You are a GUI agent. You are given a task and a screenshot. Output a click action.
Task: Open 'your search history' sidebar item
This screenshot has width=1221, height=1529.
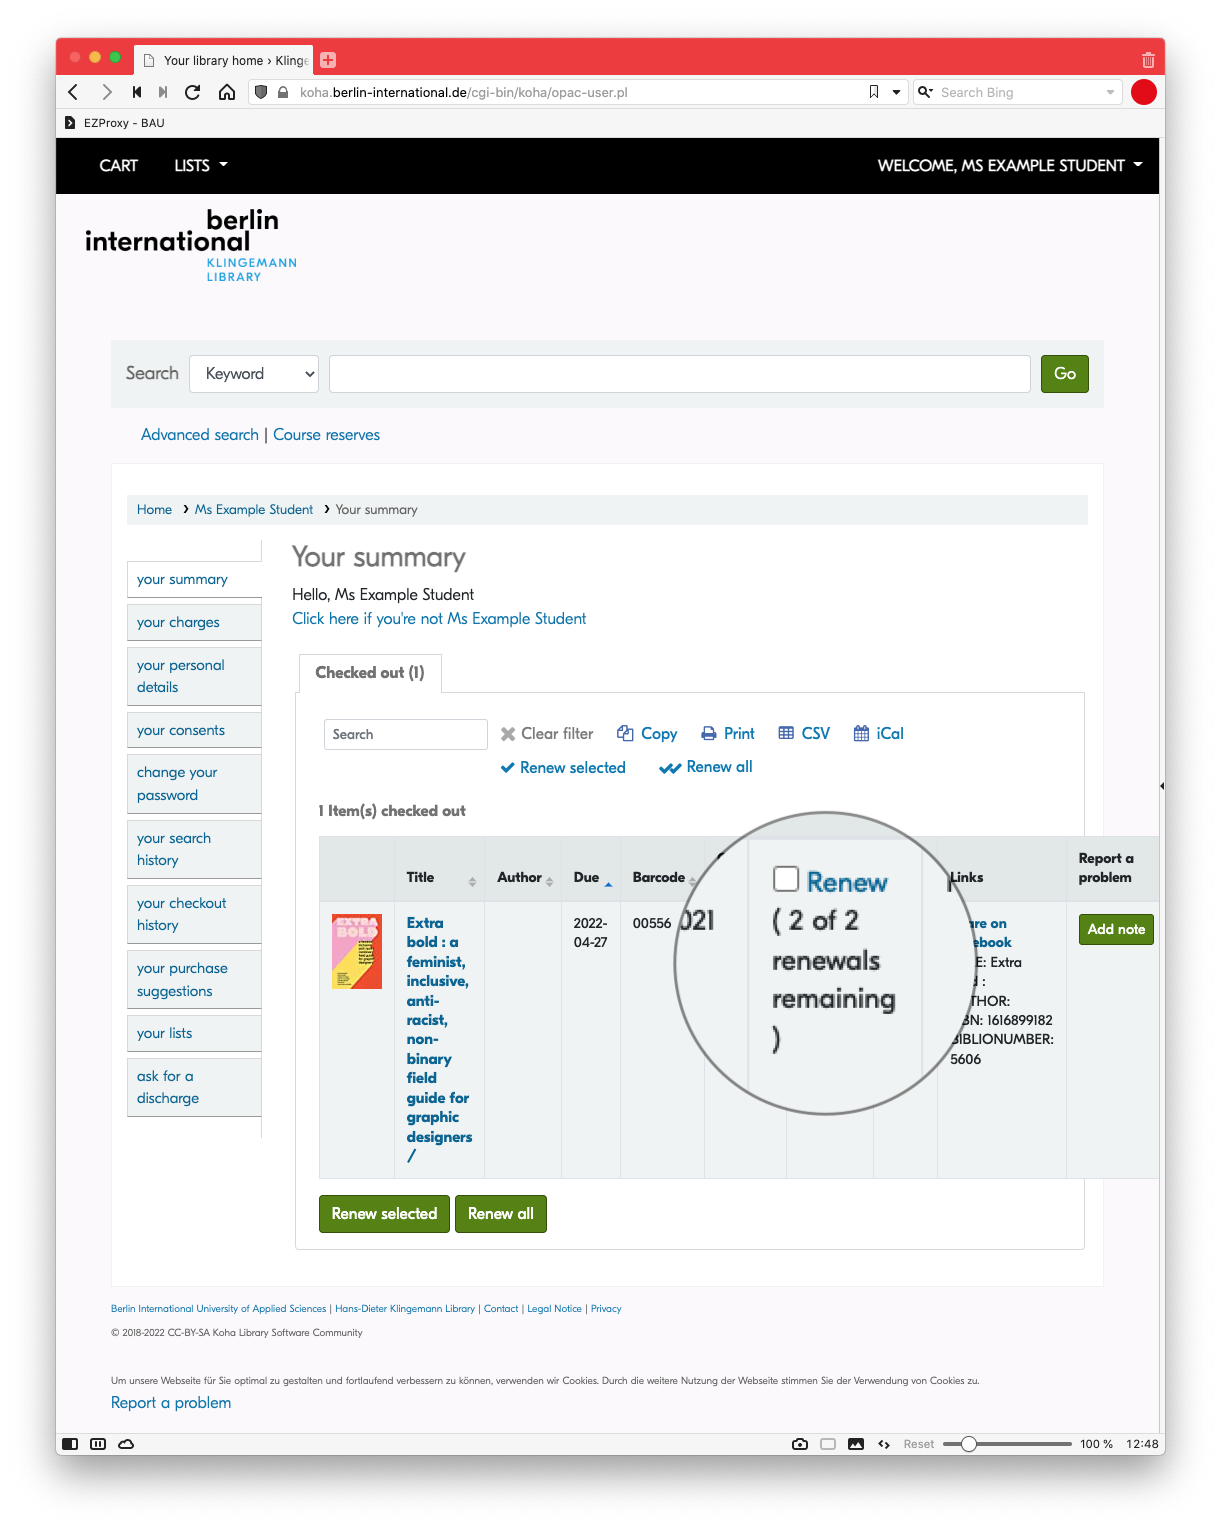click(194, 849)
